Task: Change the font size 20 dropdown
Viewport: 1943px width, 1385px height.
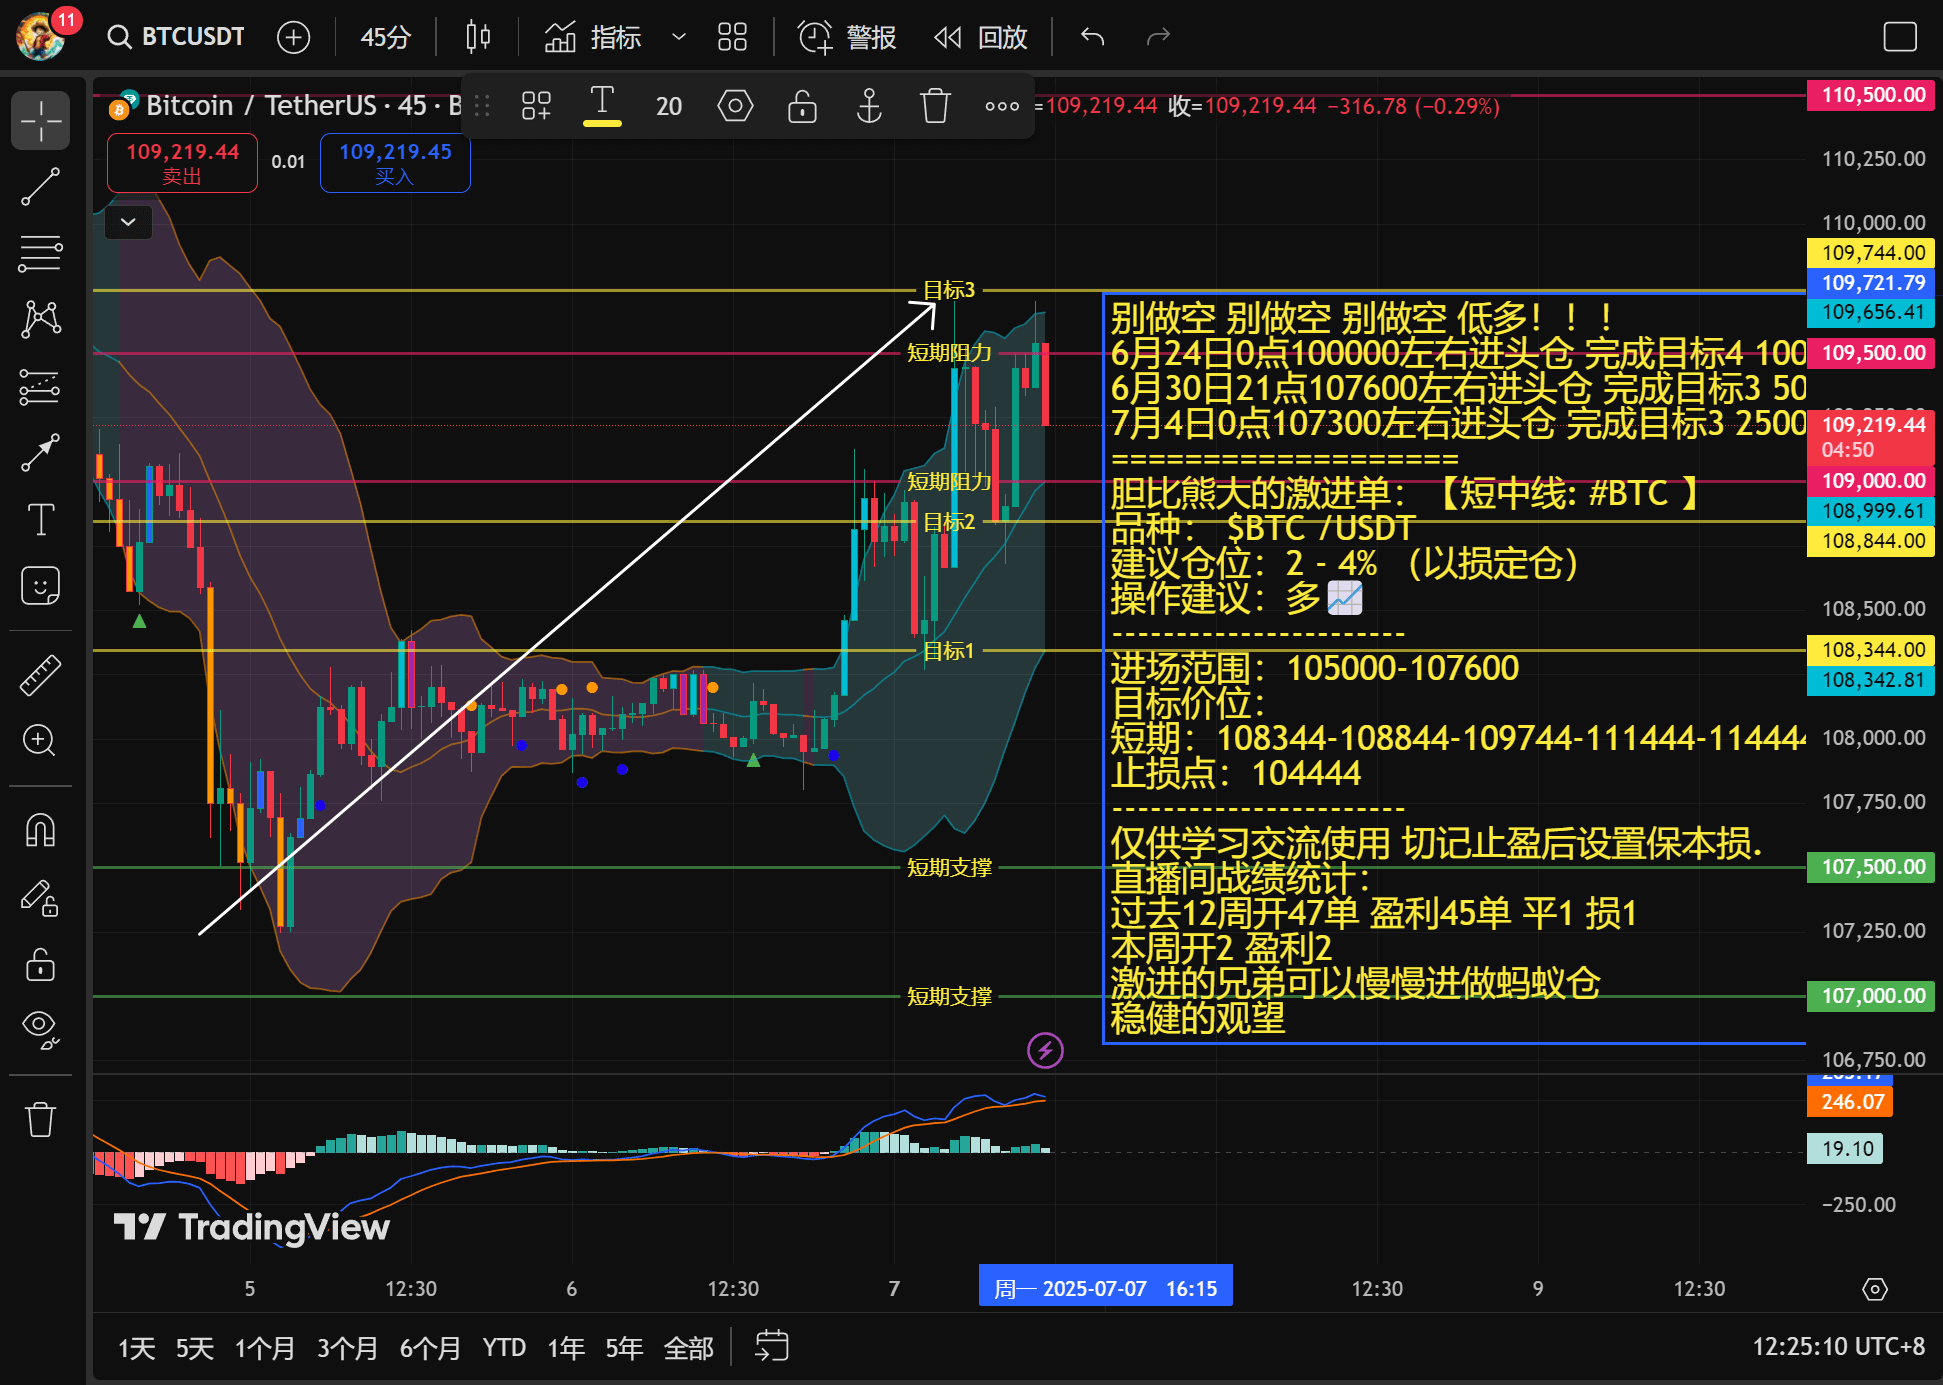Action: (x=669, y=106)
